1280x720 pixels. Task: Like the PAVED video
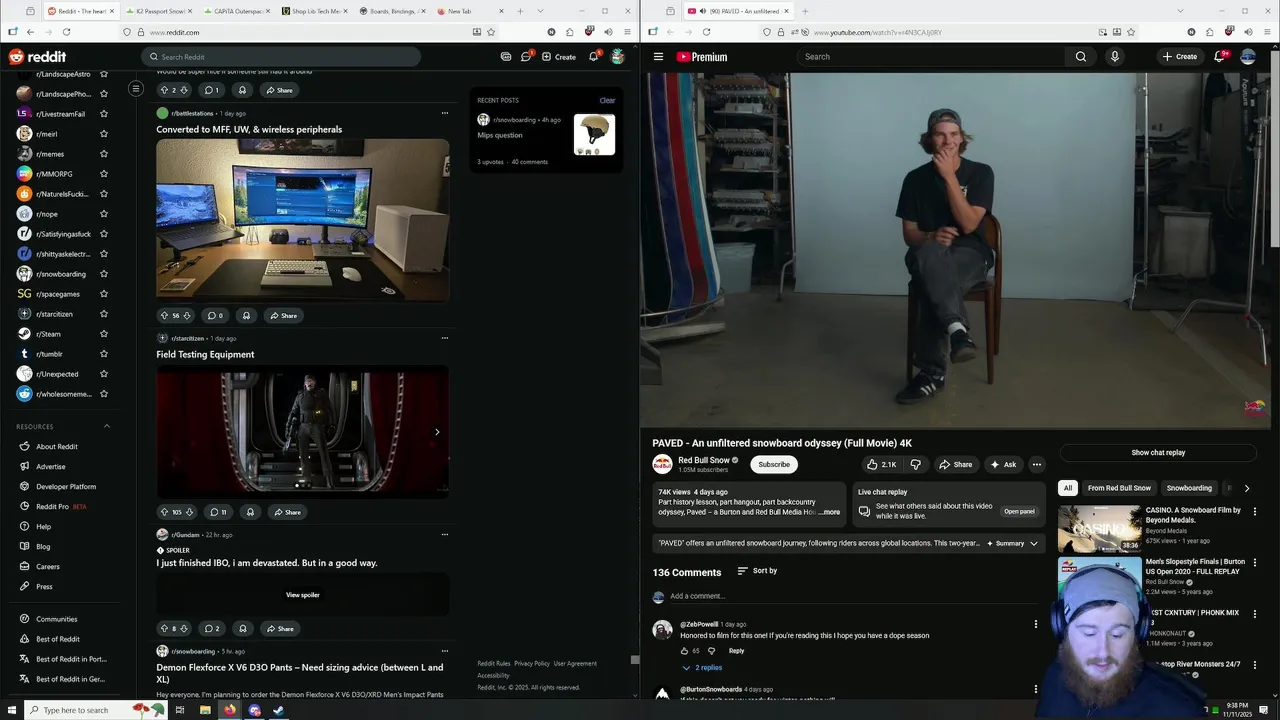pyautogui.click(x=881, y=464)
